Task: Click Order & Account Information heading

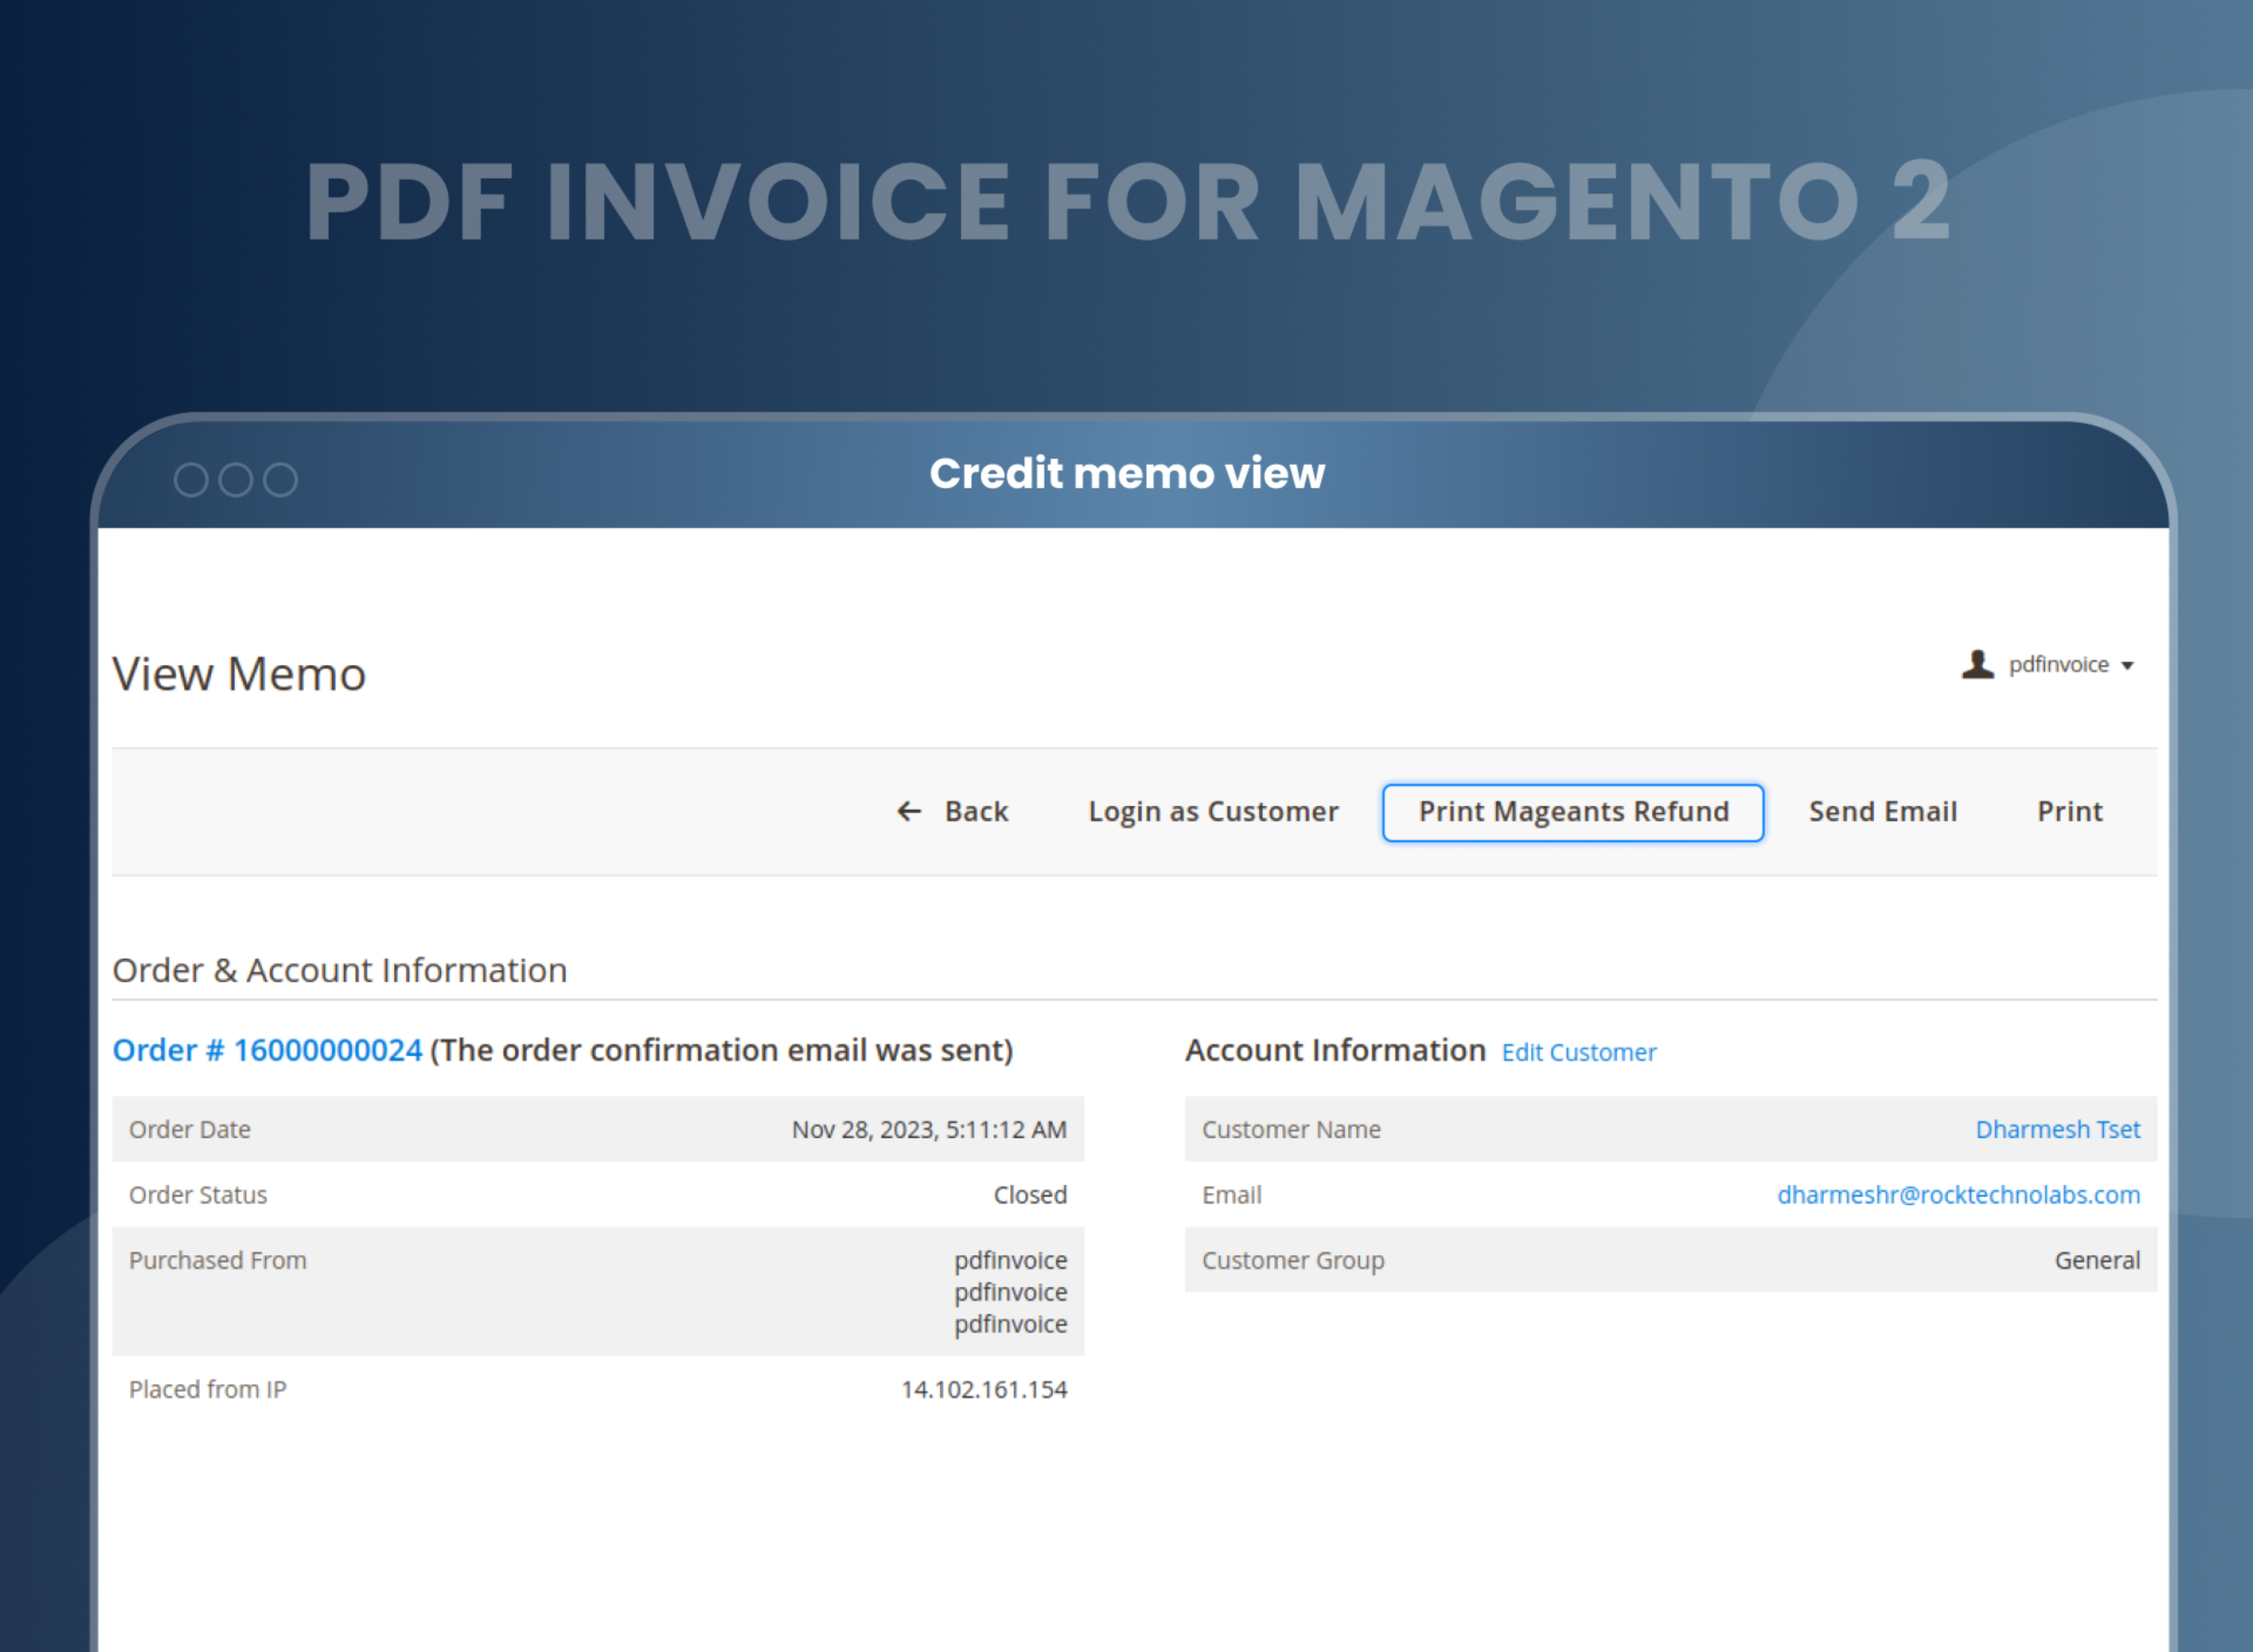Action: coord(340,970)
